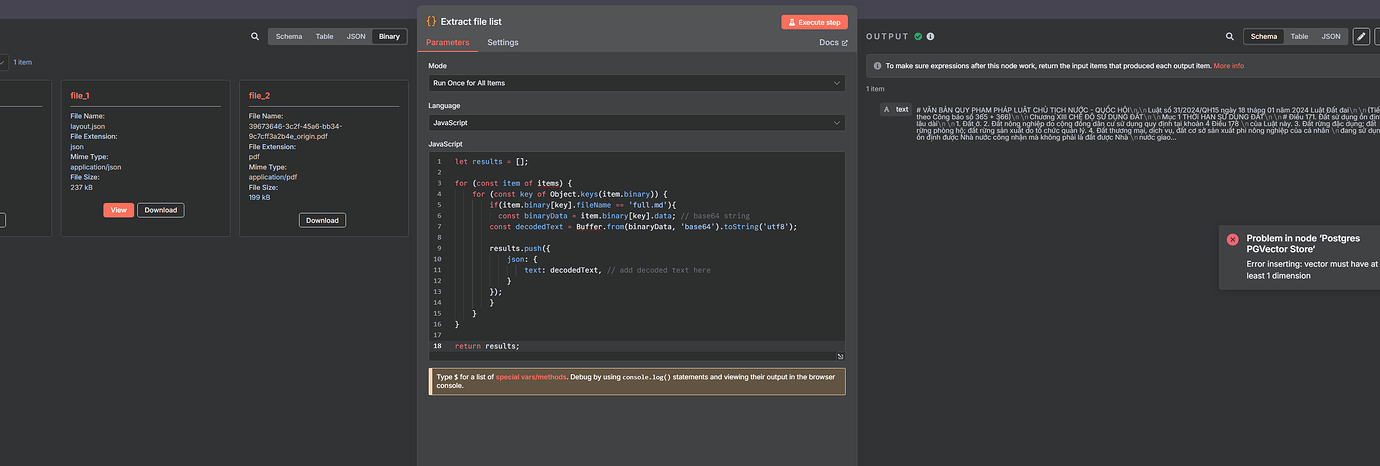Click the red error icon in Postgres notification
Viewport: 1380px width, 466px height.
[1232, 239]
